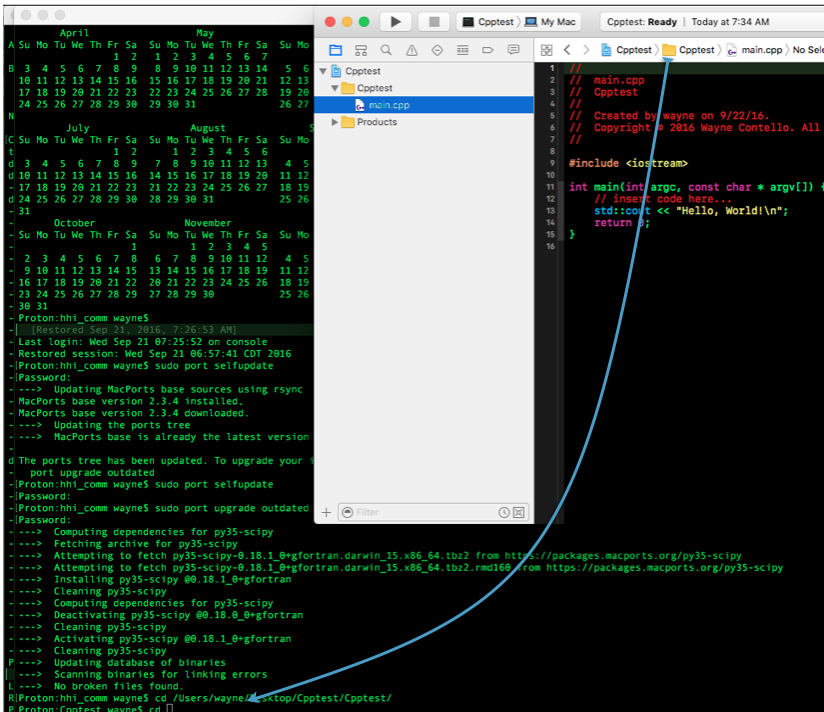The image size is (824, 712).
Task: Toggle recently modified files filter clock icon
Action: pos(504,512)
